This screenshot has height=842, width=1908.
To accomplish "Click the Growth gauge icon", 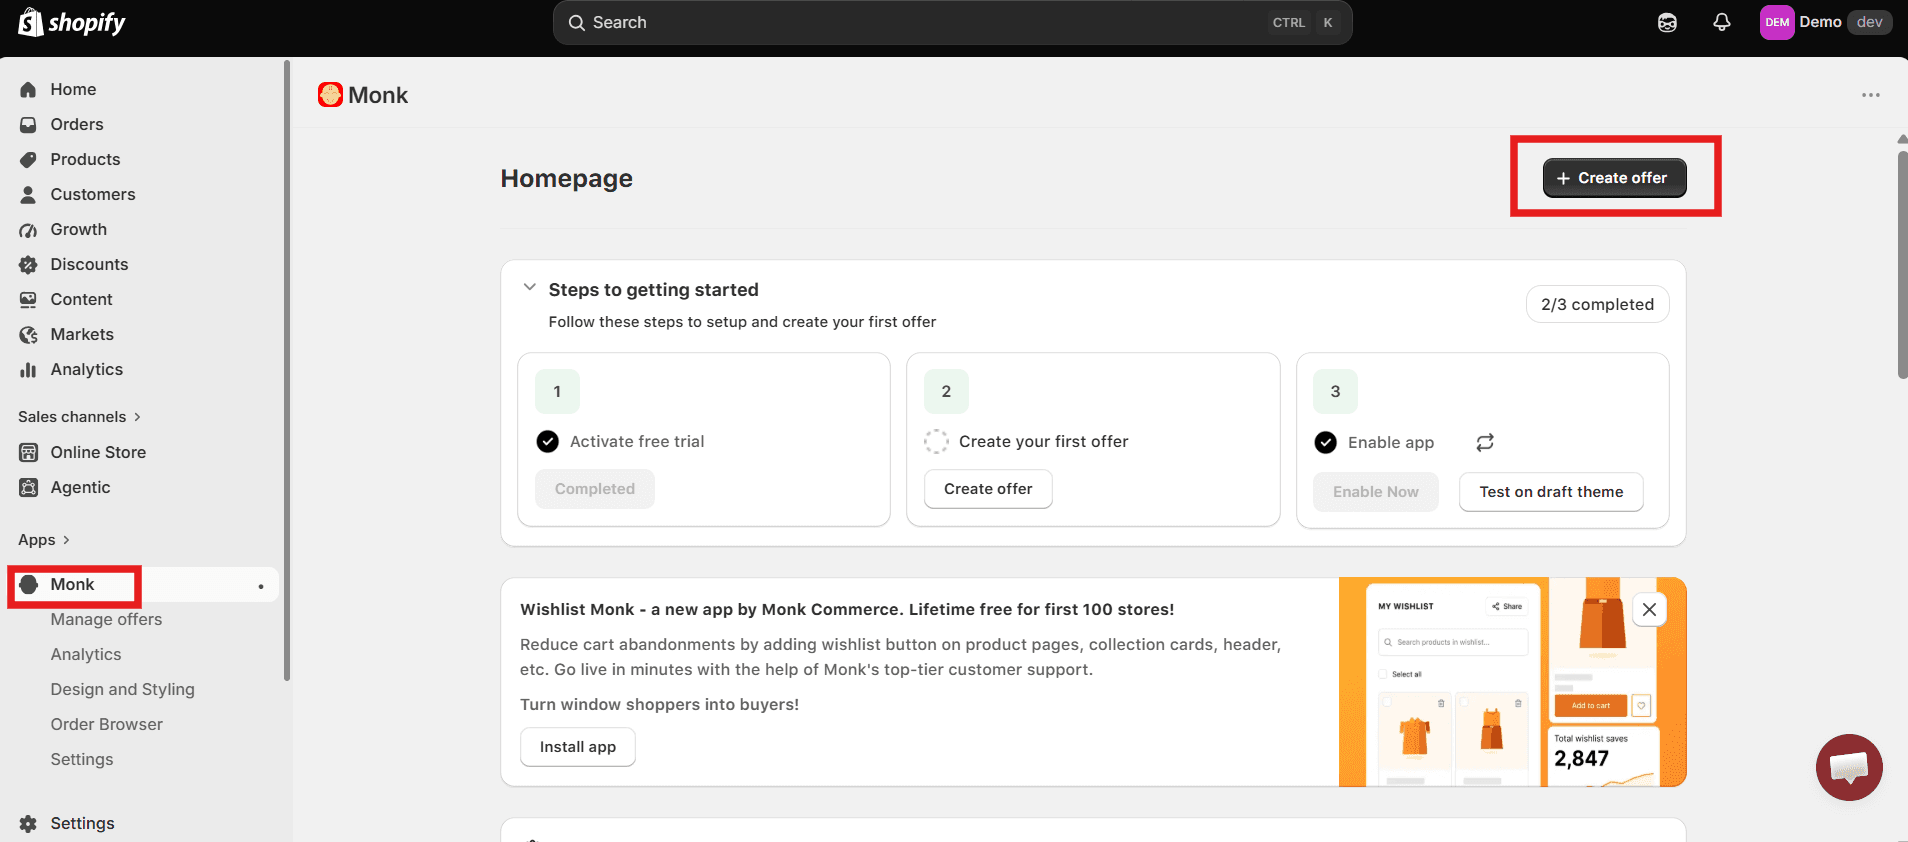I will click(28, 229).
